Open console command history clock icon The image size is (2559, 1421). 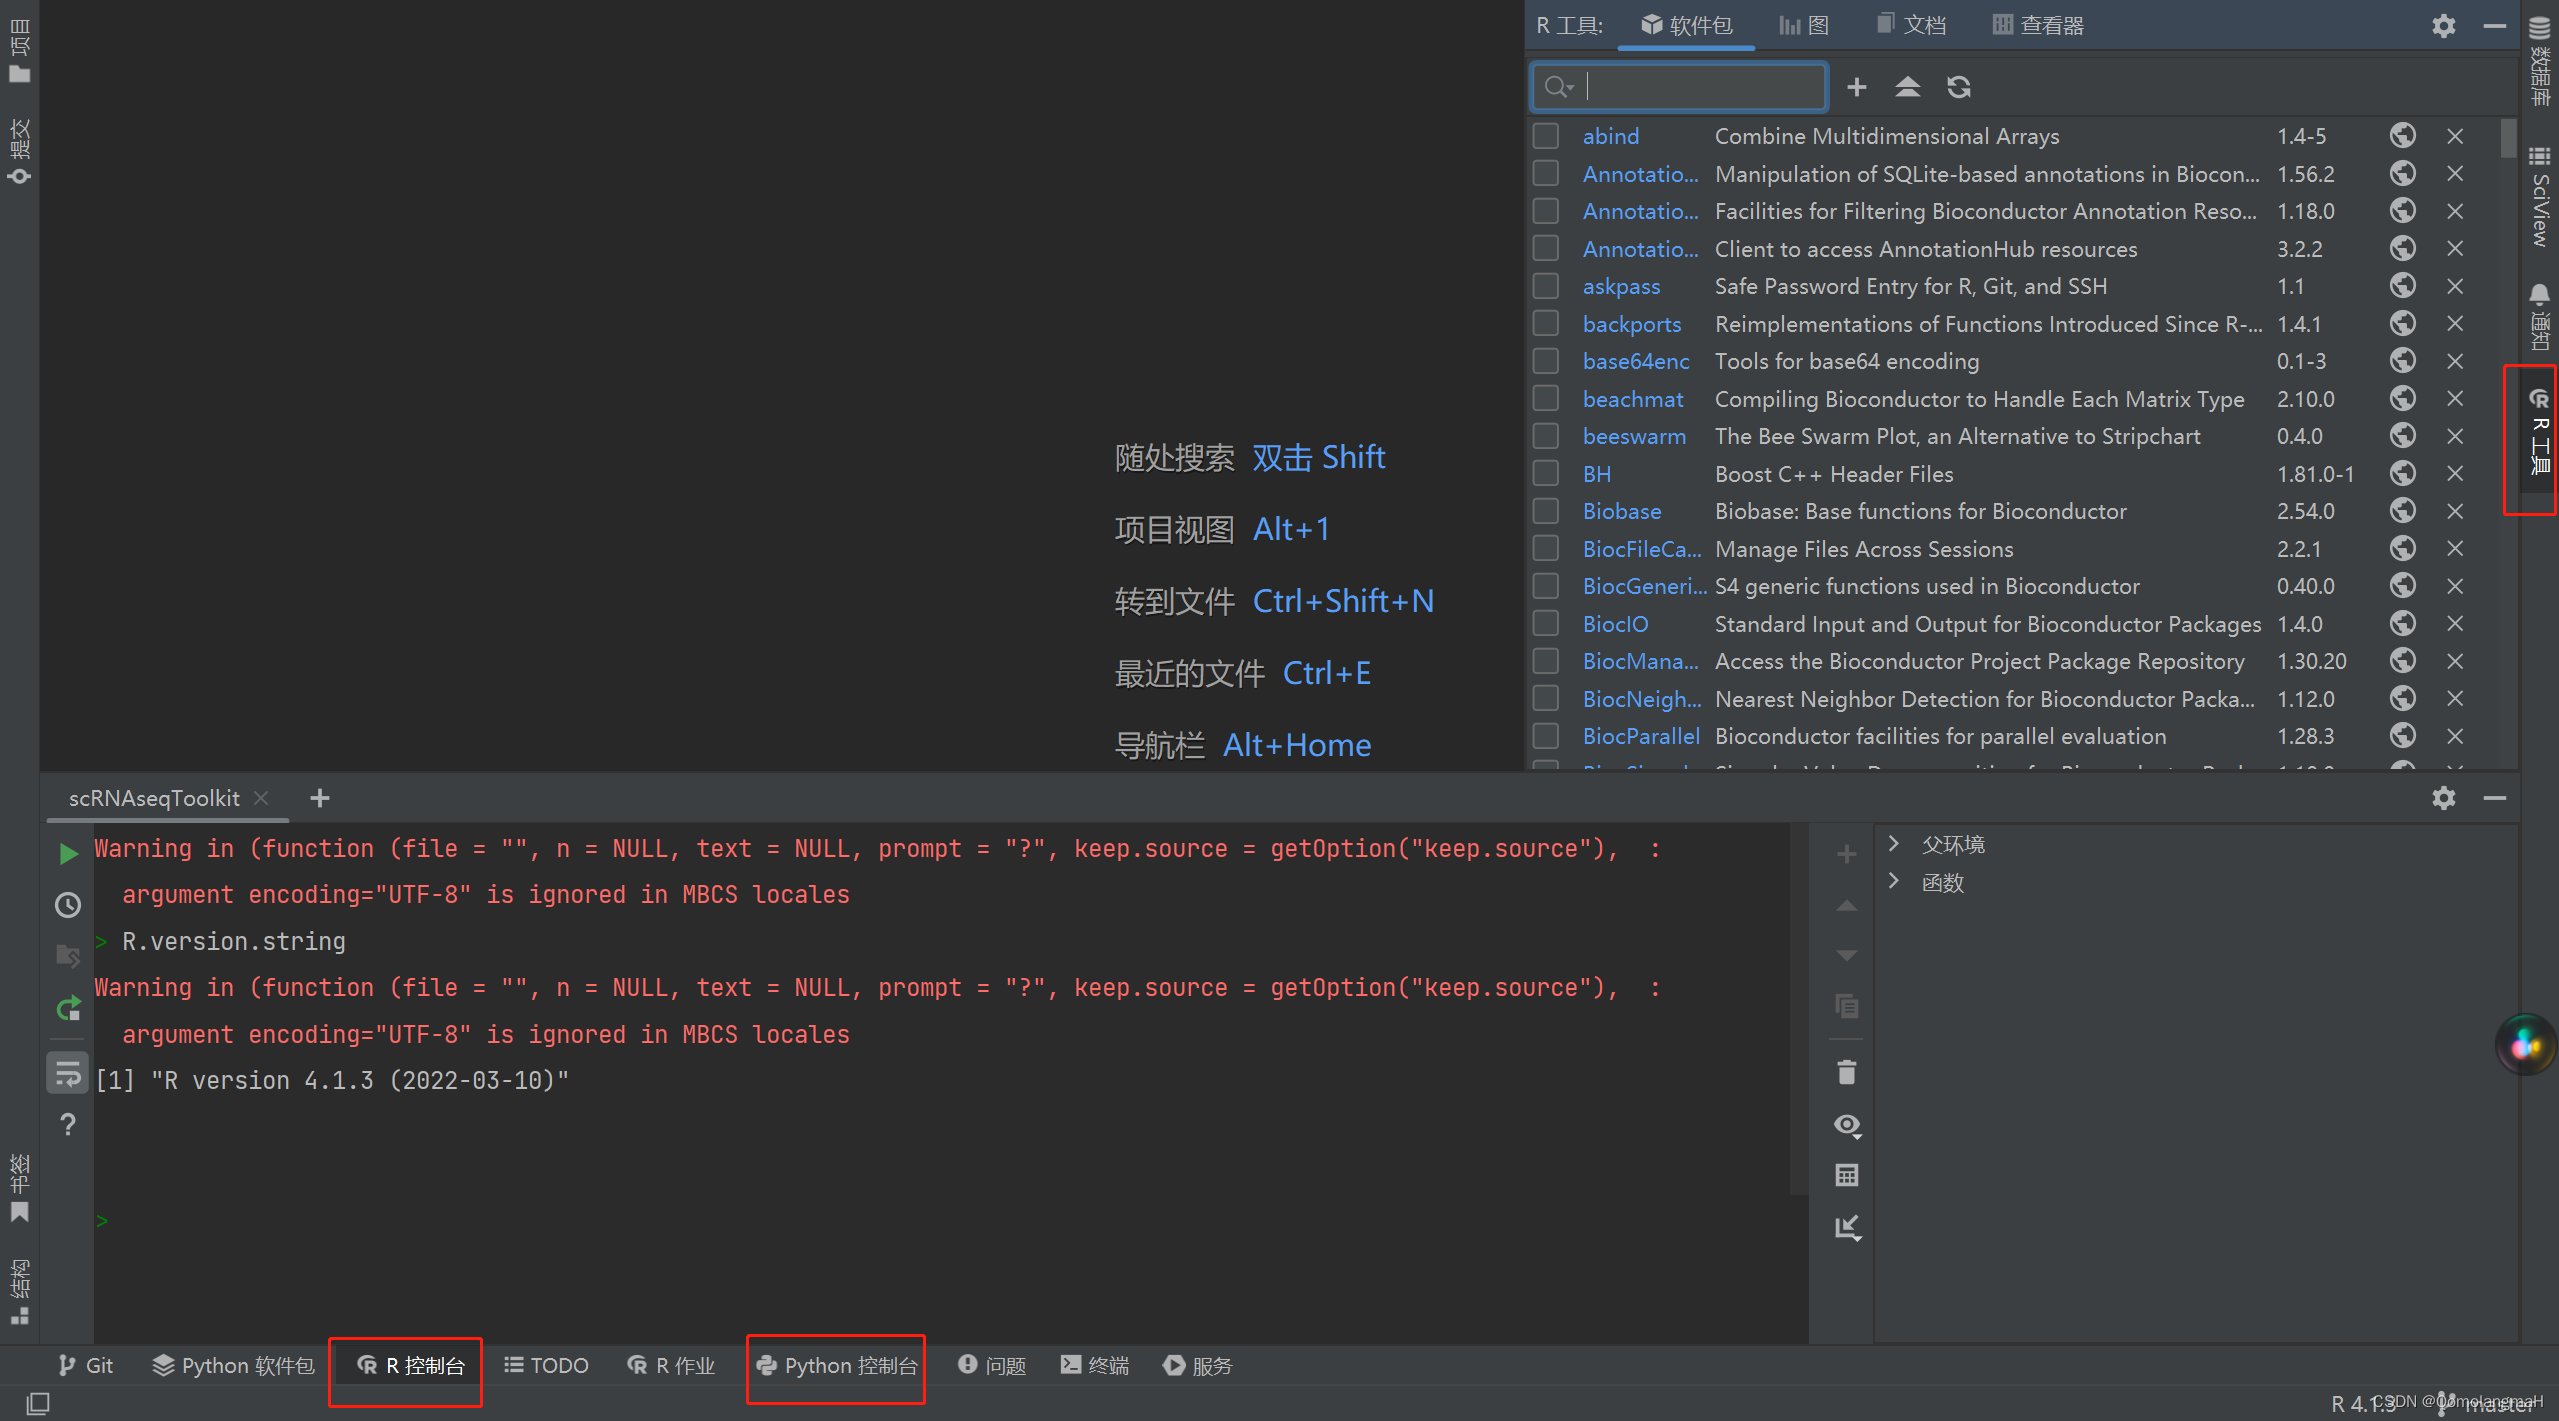(68, 905)
